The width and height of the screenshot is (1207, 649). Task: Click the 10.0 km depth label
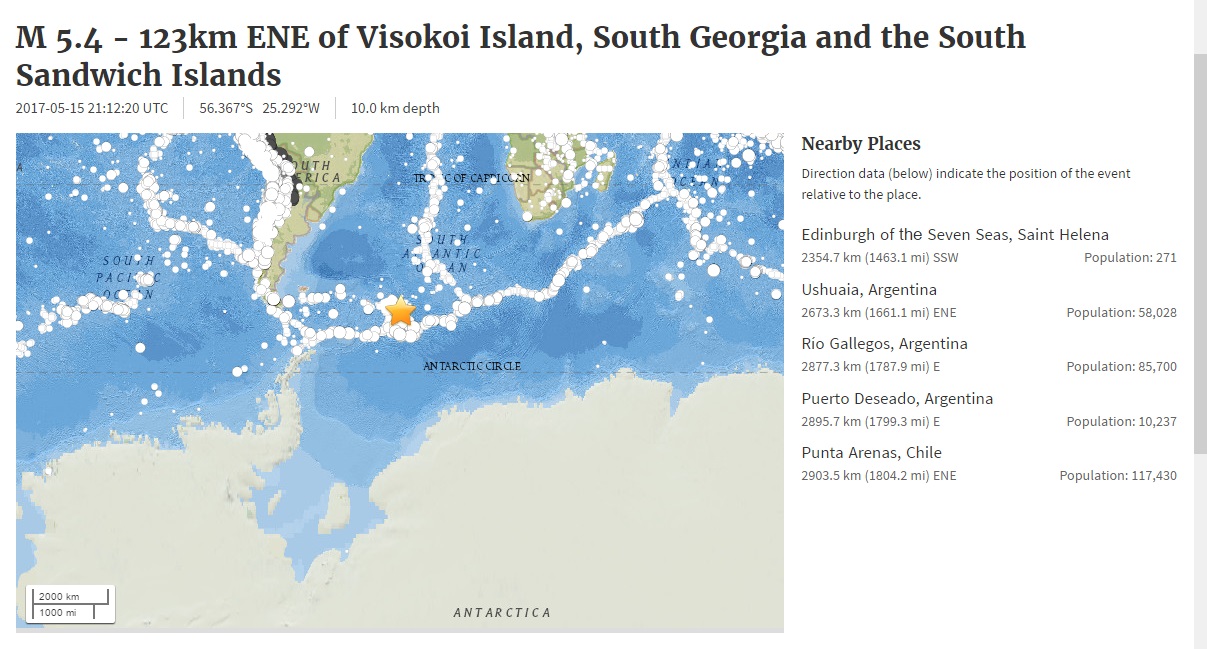[395, 108]
